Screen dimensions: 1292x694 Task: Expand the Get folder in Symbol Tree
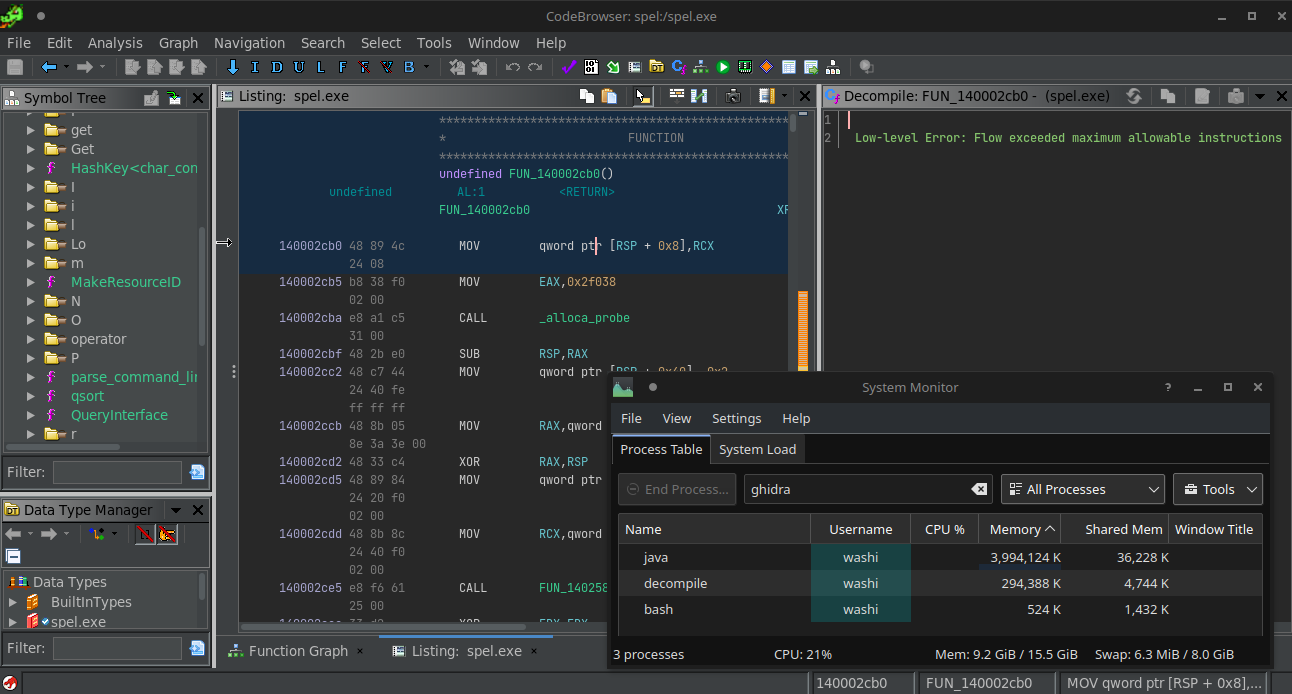click(30, 149)
